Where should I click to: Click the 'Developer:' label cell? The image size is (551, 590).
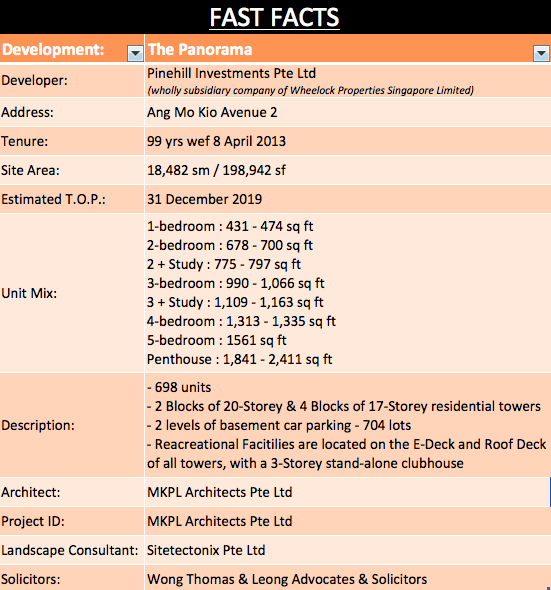click(72, 81)
